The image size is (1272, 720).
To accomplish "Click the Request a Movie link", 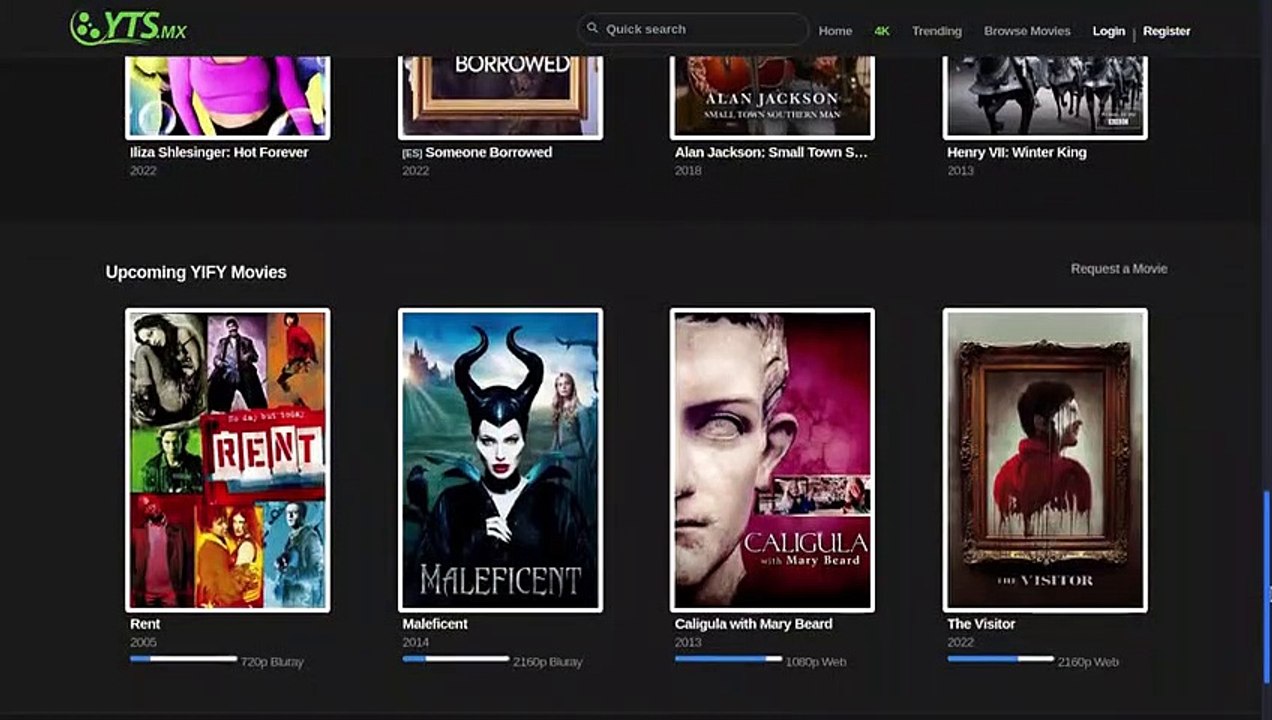I will pyautogui.click(x=1118, y=268).
